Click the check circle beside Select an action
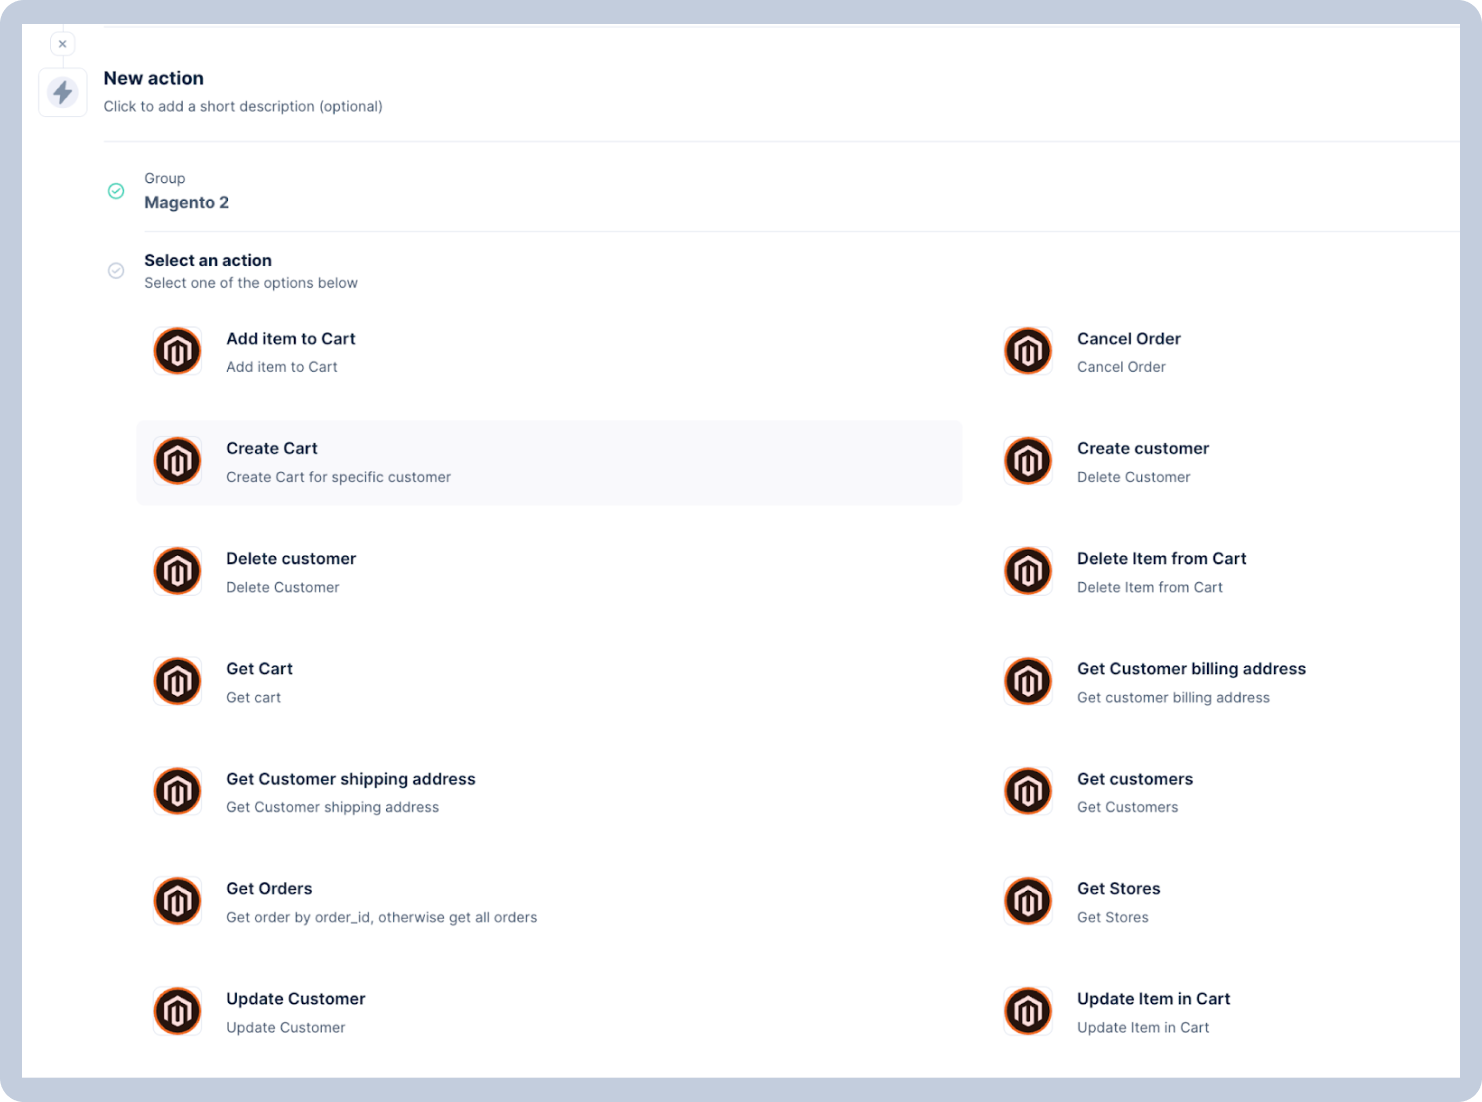 pyautogui.click(x=116, y=271)
